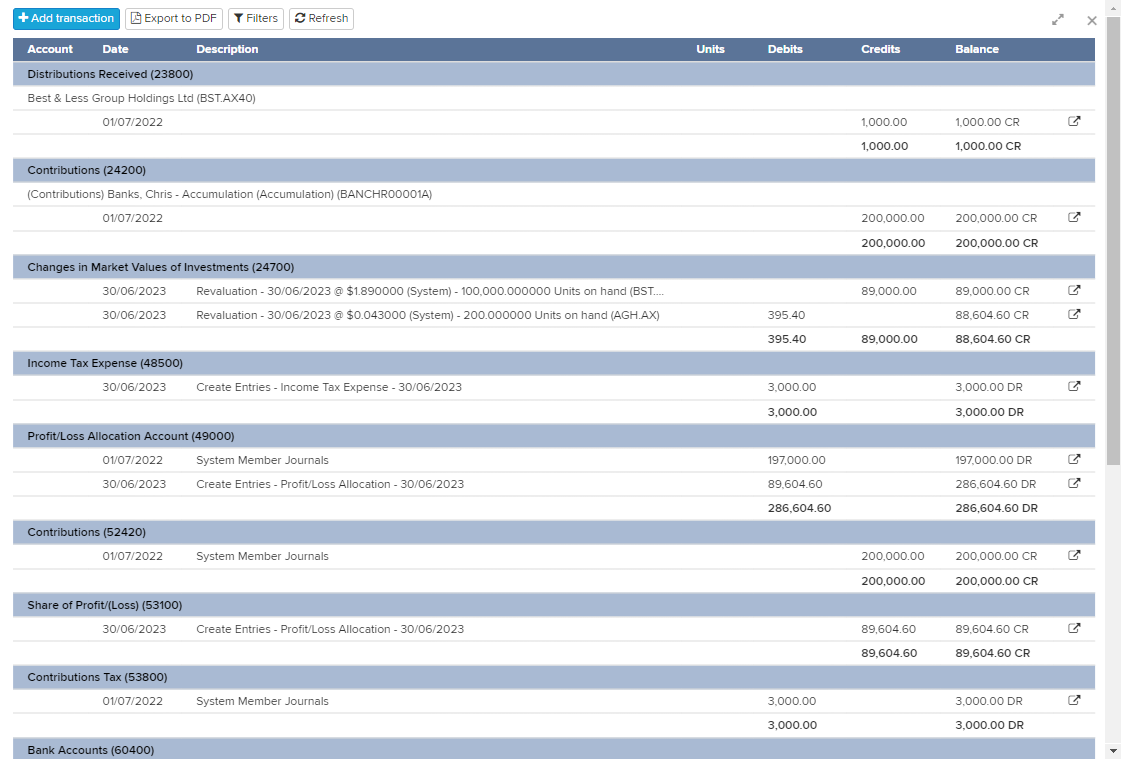
Task: Sort transactions by the Date column header
Action: (x=114, y=49)
